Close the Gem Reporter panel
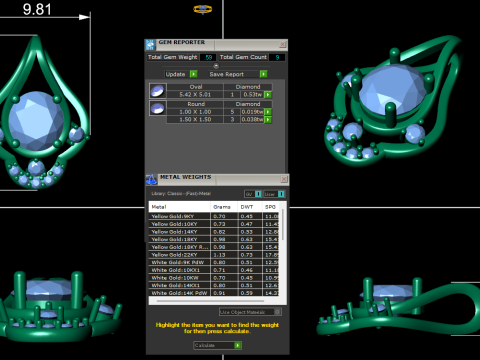 coord(283,44)
